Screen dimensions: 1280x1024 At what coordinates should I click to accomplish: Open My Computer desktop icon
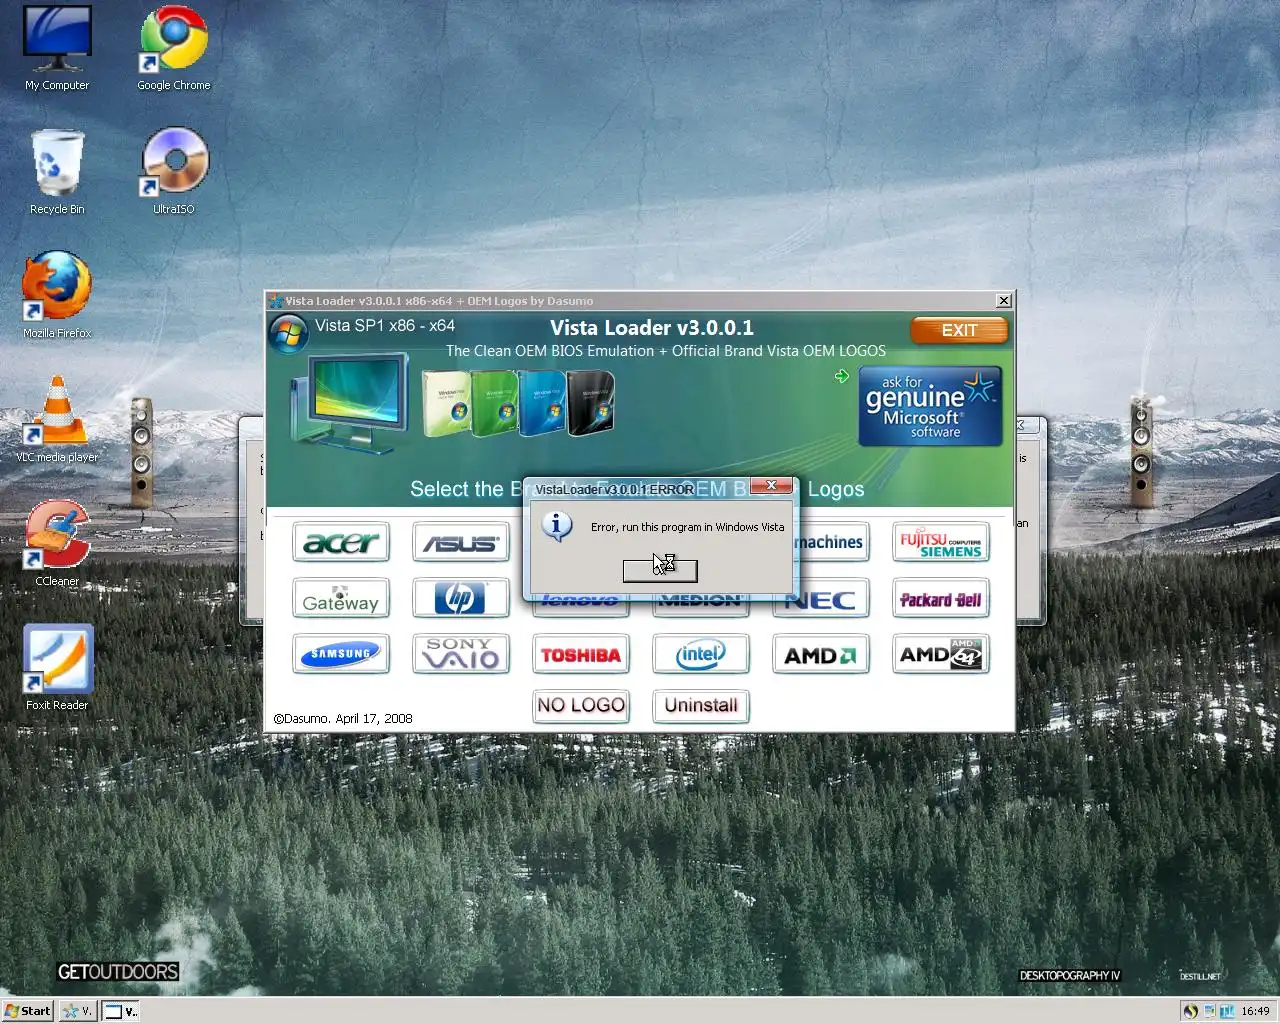(x=57, y=48)
